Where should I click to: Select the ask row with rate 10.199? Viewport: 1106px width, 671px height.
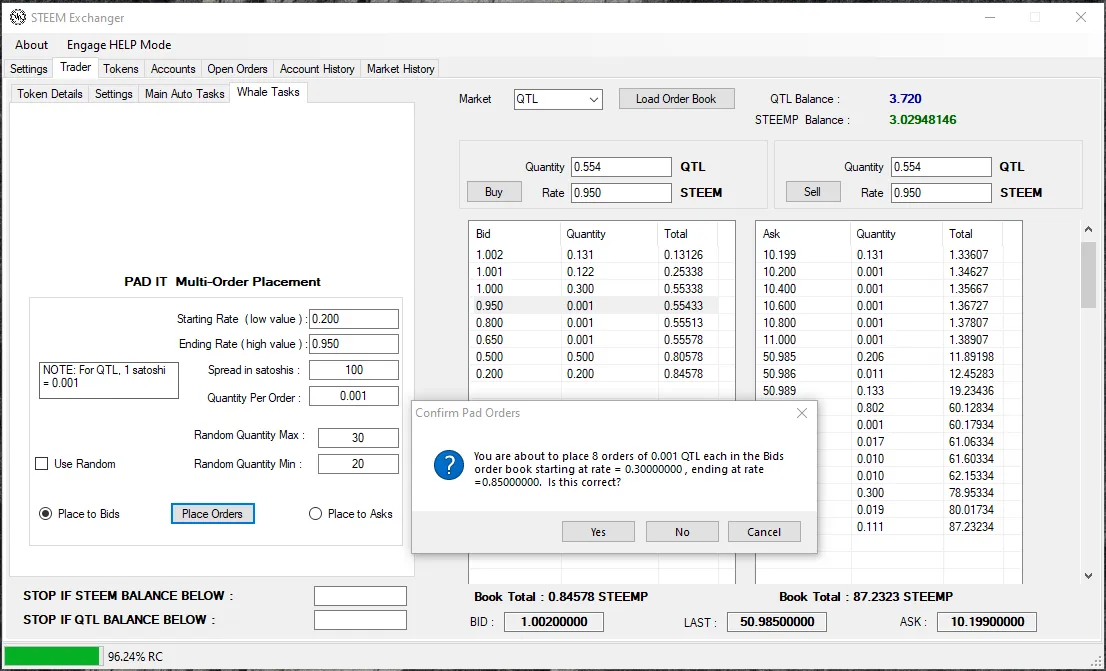(x=880, y=255)
